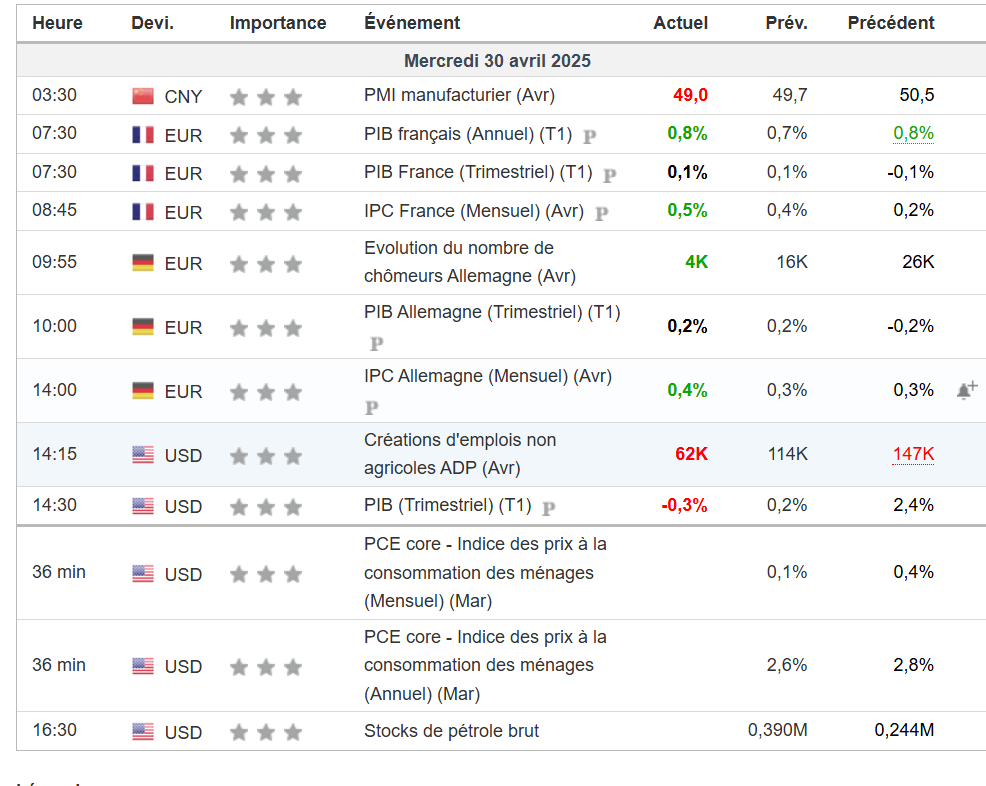986x786 pixels.
Task: Click the Actuel column header
Action: click(x=680, y=23)
